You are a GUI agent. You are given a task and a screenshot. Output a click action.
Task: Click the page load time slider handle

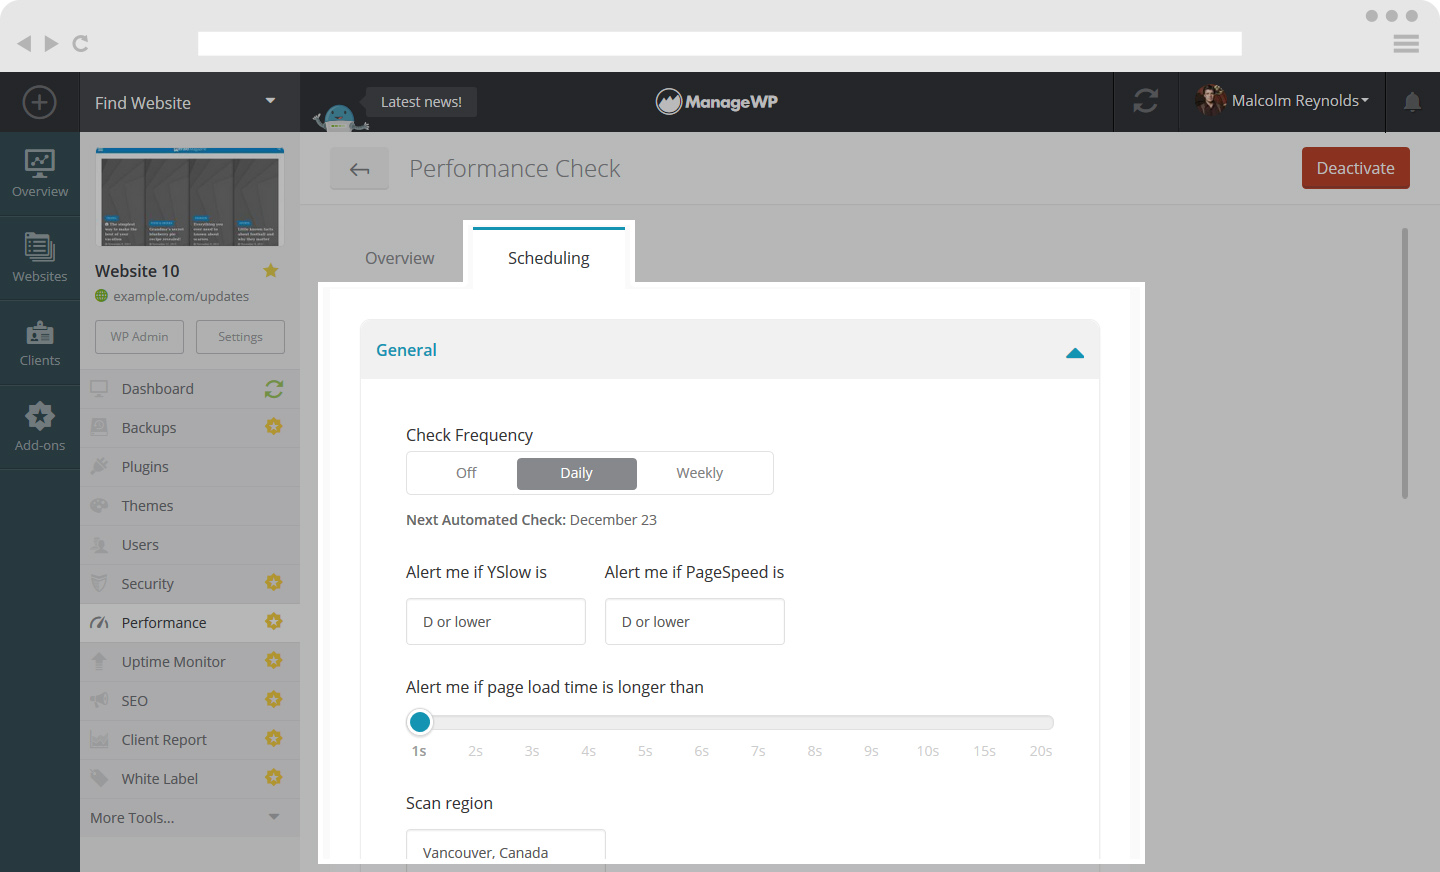(x=420, y=722)
